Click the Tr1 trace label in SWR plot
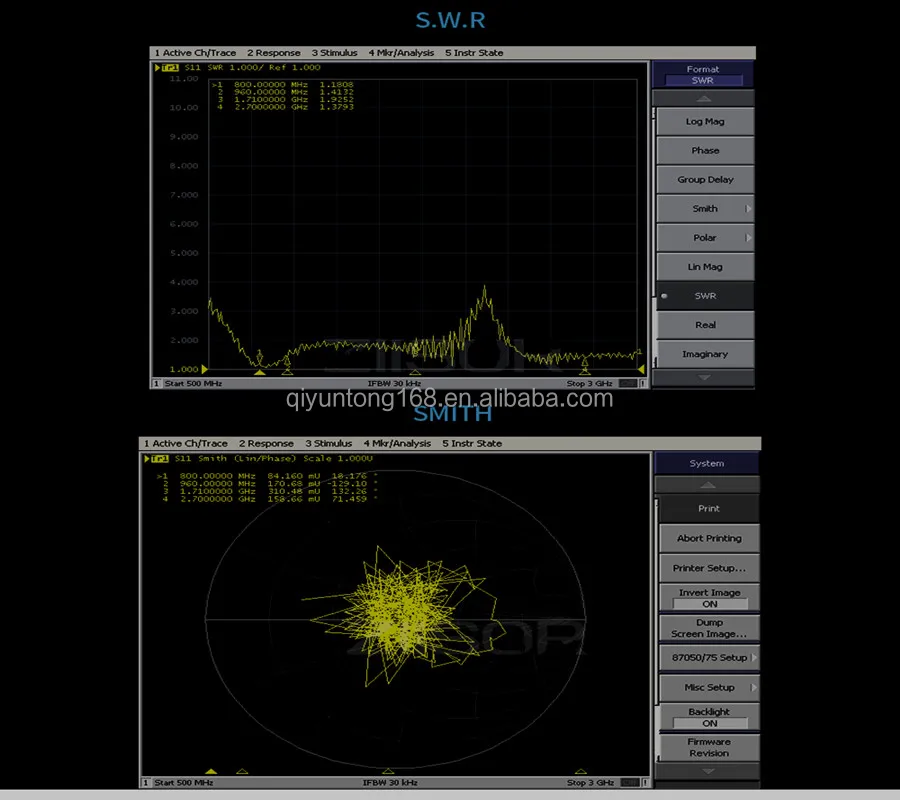Image resolution: width=900 pixels, height=800 pixels. coord(170,68)
